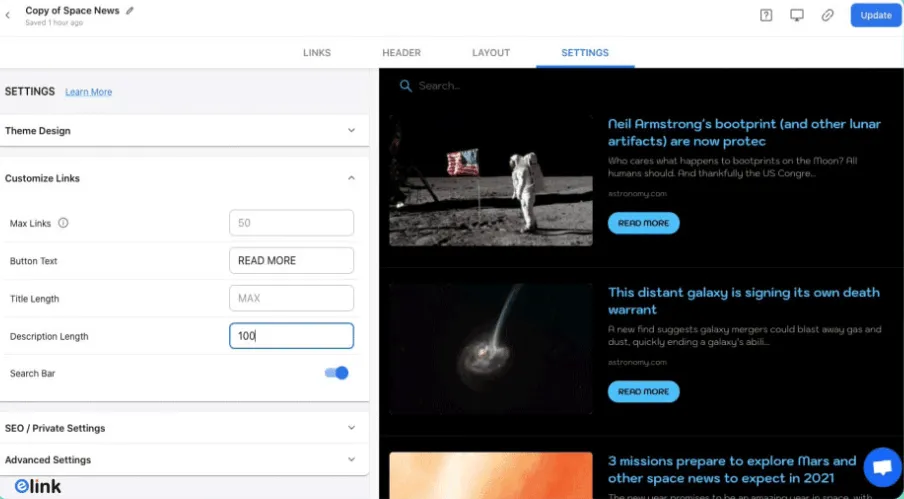Screen dimensions: 904x499
Task: Click the elink logo
Action: coord(38,486)
